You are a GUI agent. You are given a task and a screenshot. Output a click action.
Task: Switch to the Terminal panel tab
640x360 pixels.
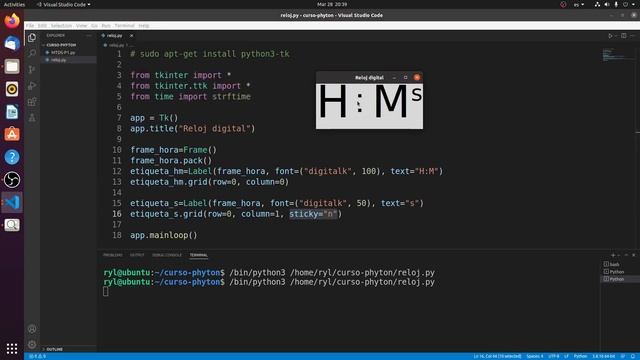[x=199, y=255]
